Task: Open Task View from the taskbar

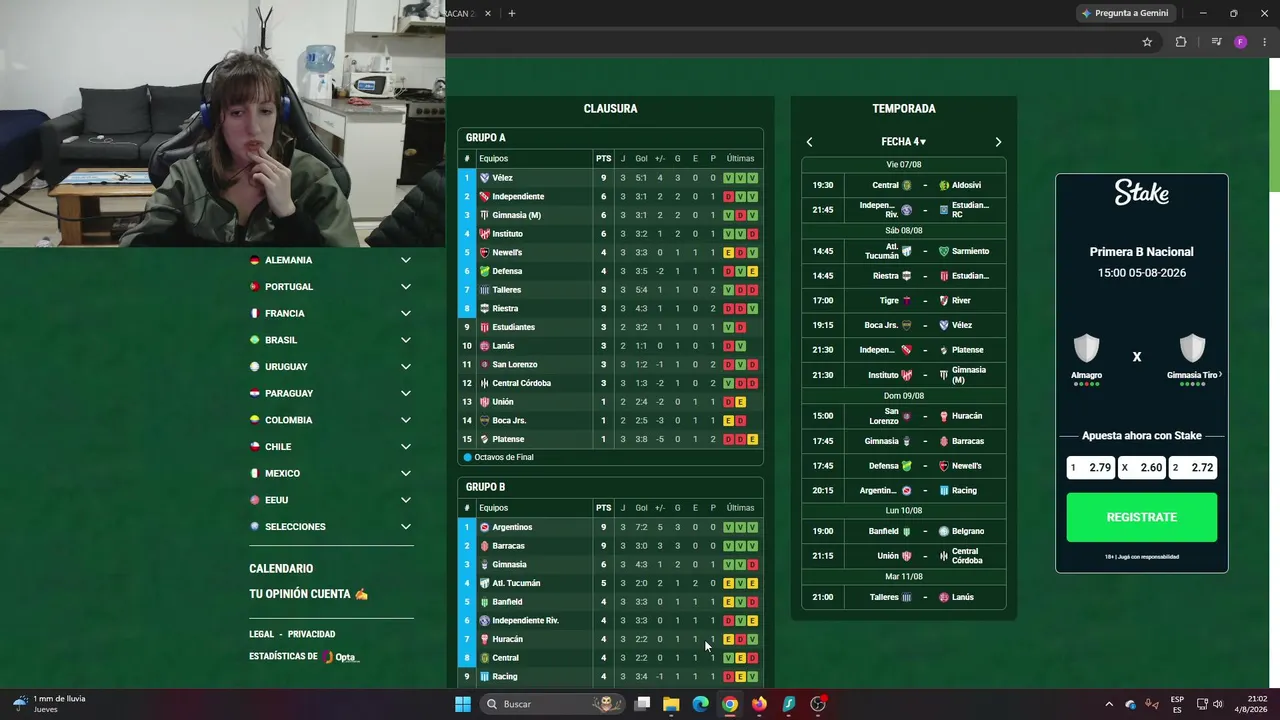Action: [x=643, y=704]
